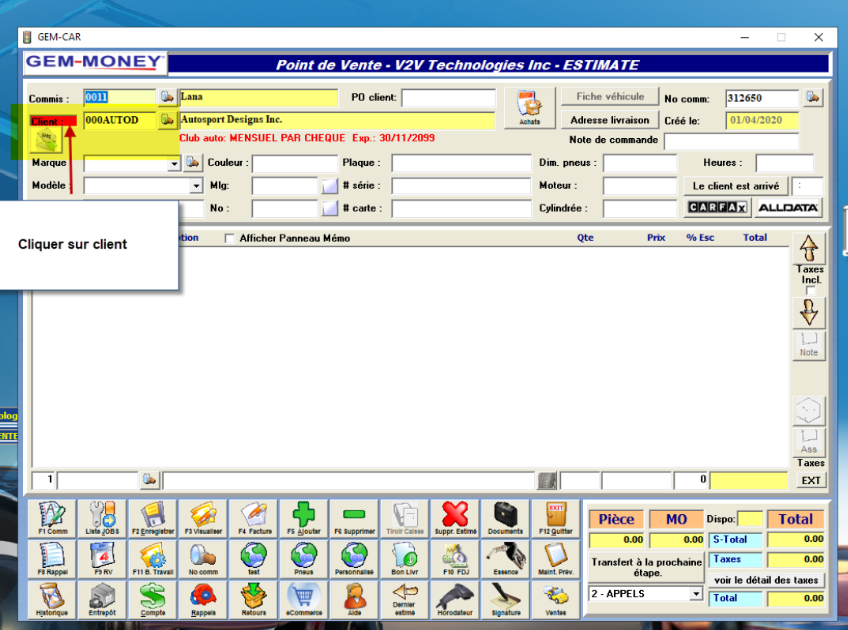
Task: Open Horodateur scanner icon
Action: 455,600
